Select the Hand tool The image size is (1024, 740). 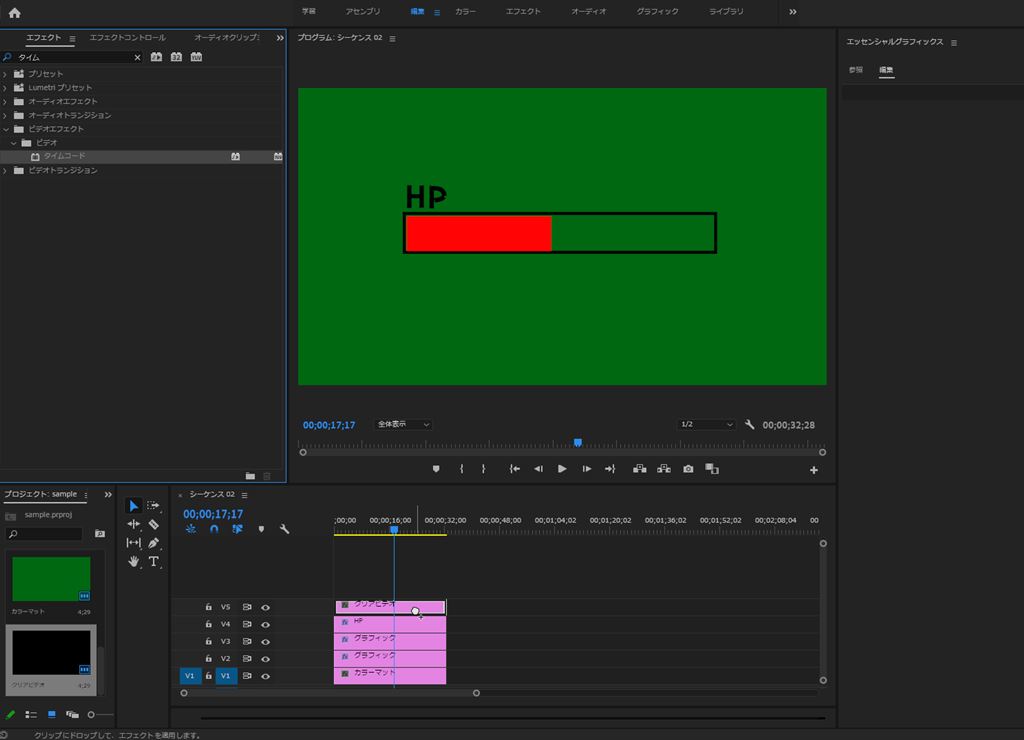[134, 562]
